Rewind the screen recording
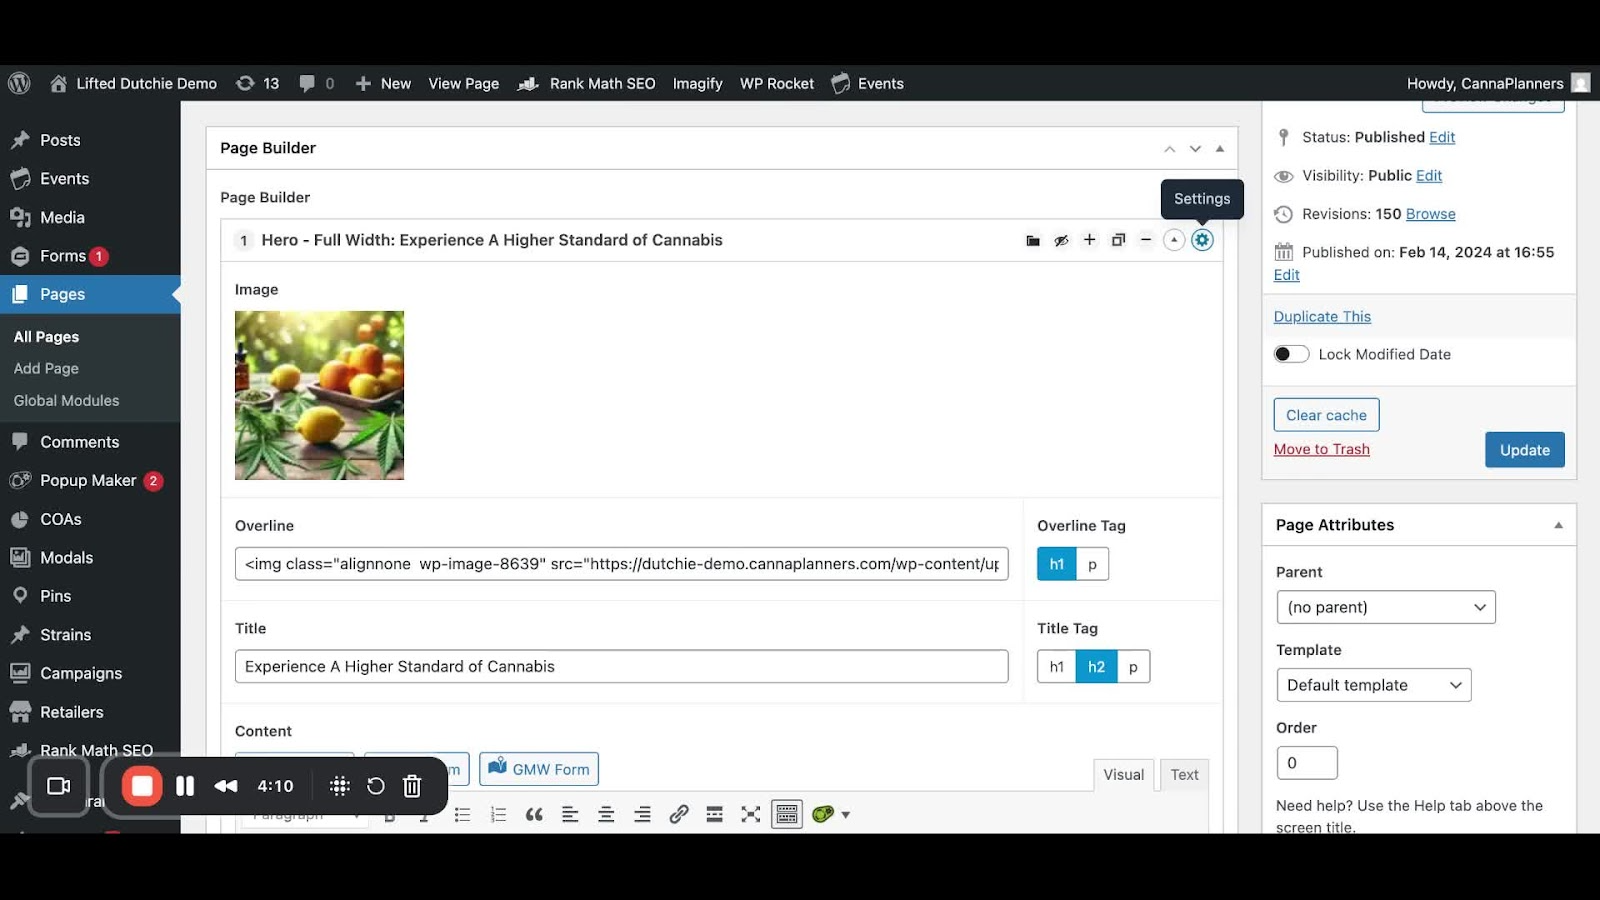Image resolution: width=1600 pixels, height=900 pixels. coord(226,786)
